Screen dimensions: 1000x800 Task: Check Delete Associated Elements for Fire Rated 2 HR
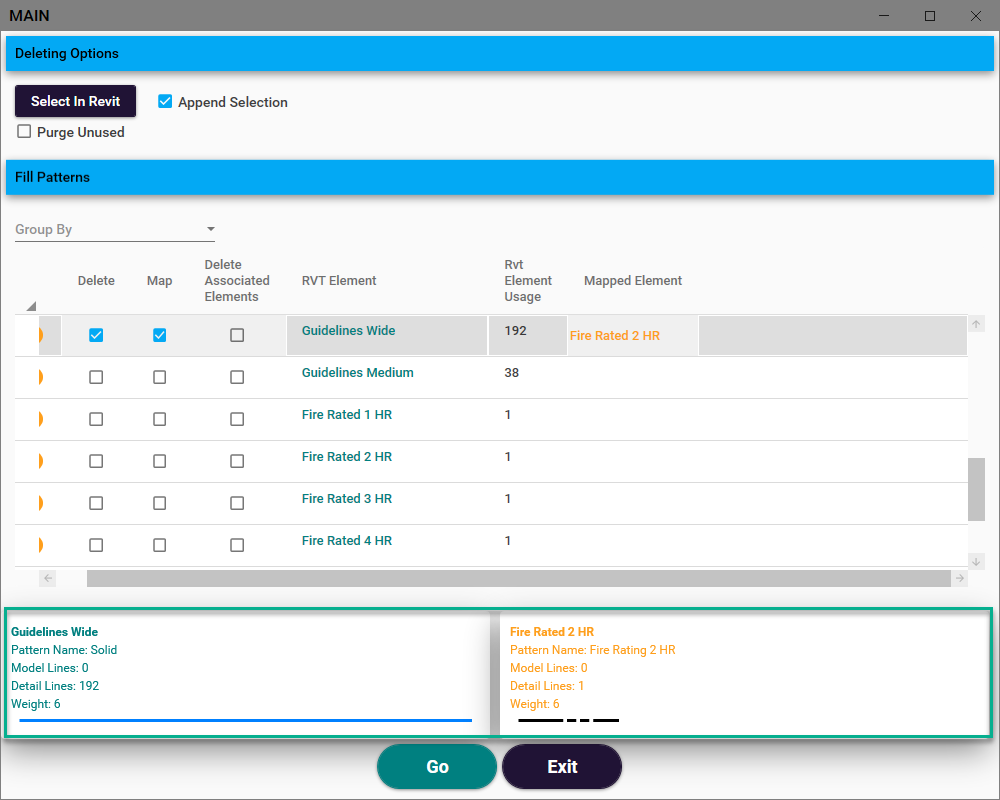(237, 461)
